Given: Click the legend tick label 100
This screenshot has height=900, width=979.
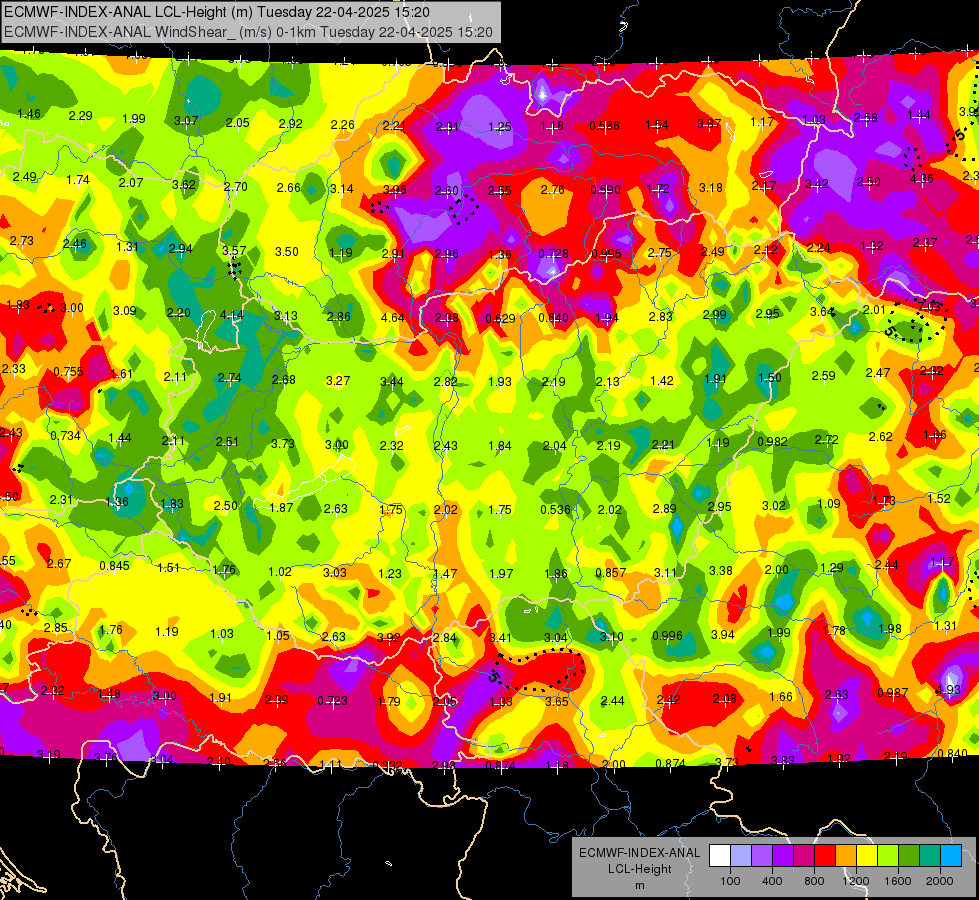Looking at the screenshot, I should [730, 881].
